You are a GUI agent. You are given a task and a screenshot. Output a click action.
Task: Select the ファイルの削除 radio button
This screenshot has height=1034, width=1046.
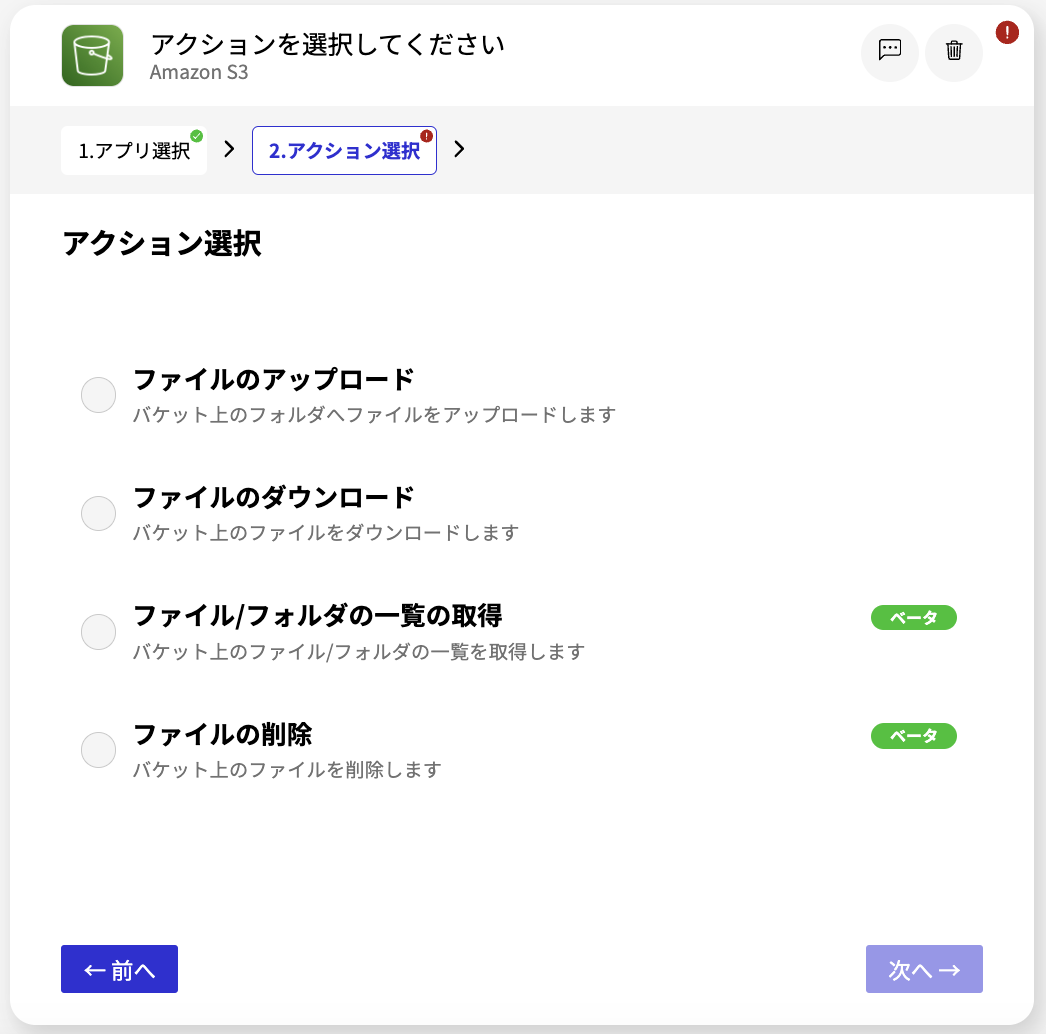[98, 750]
